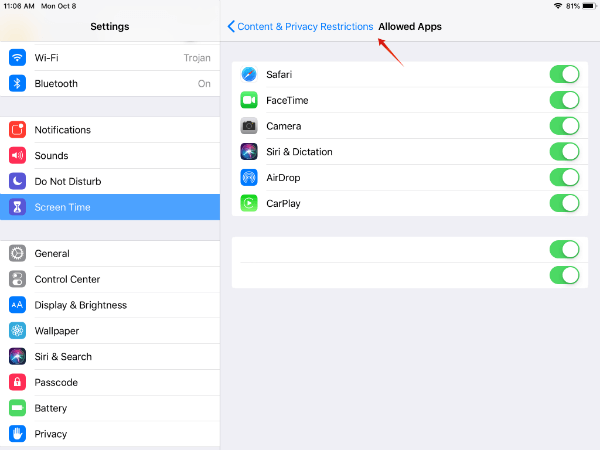Screen dimensions: 600x450
Task: Tap the FaceTime video icon
Action: tap(249, 100)
